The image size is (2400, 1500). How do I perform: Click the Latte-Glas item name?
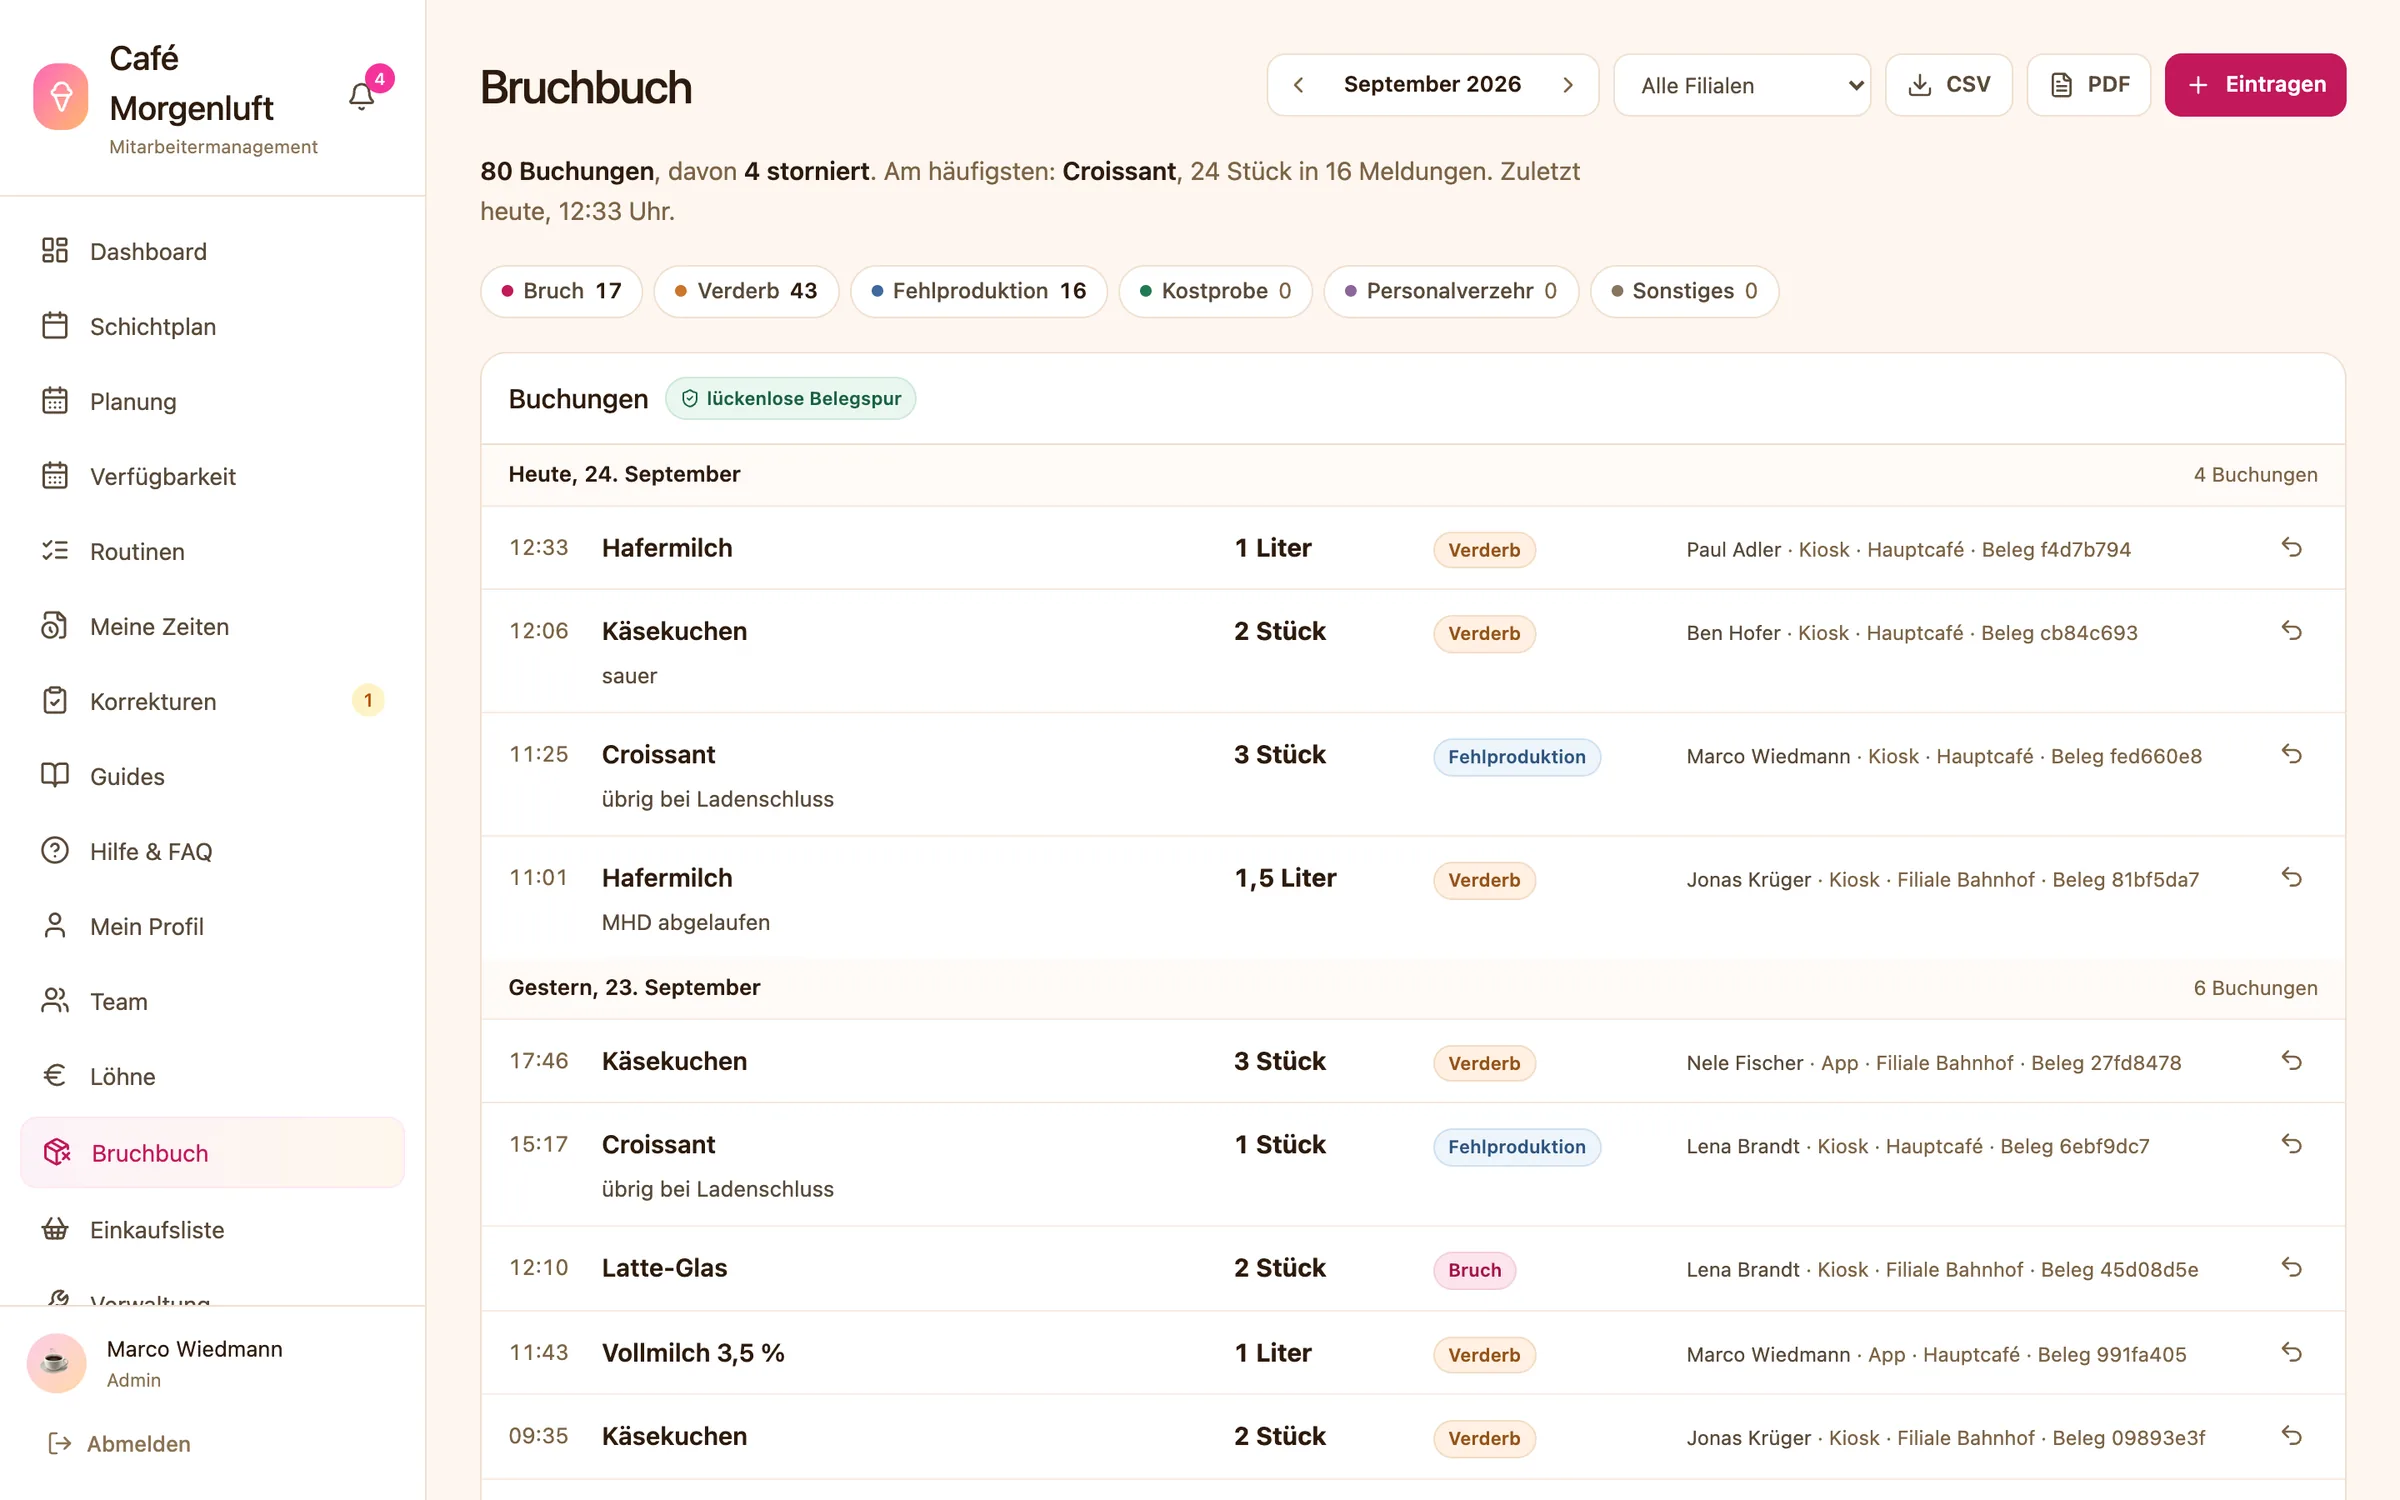tap(664, 1267)
